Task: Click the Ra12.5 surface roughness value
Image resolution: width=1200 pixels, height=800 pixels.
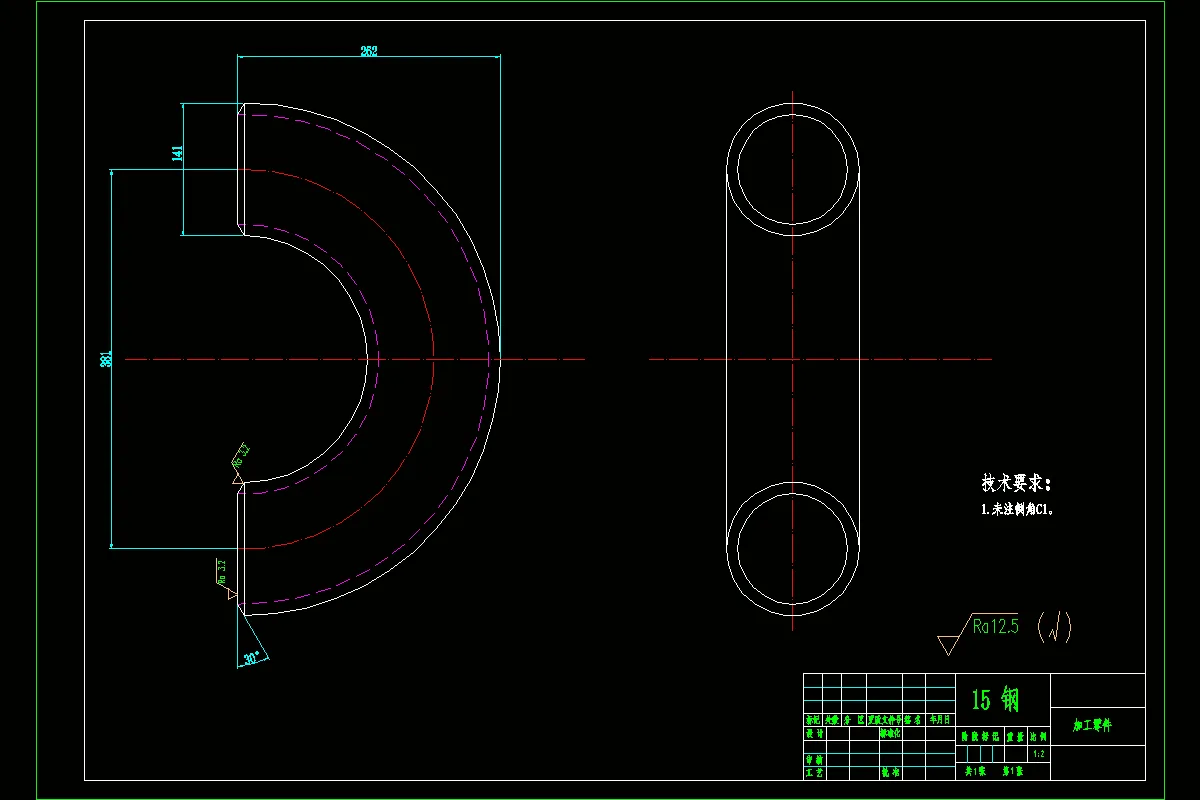Action: (994, 626)
